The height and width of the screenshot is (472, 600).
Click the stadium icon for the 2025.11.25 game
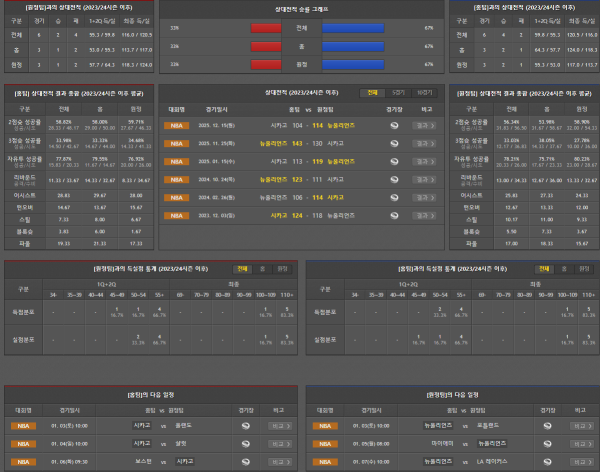394,143
